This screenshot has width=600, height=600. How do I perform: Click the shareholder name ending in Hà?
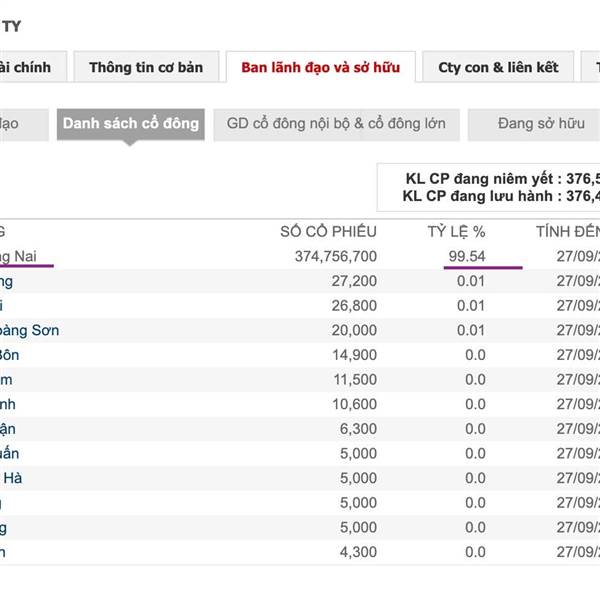click(x=12, y=478)
